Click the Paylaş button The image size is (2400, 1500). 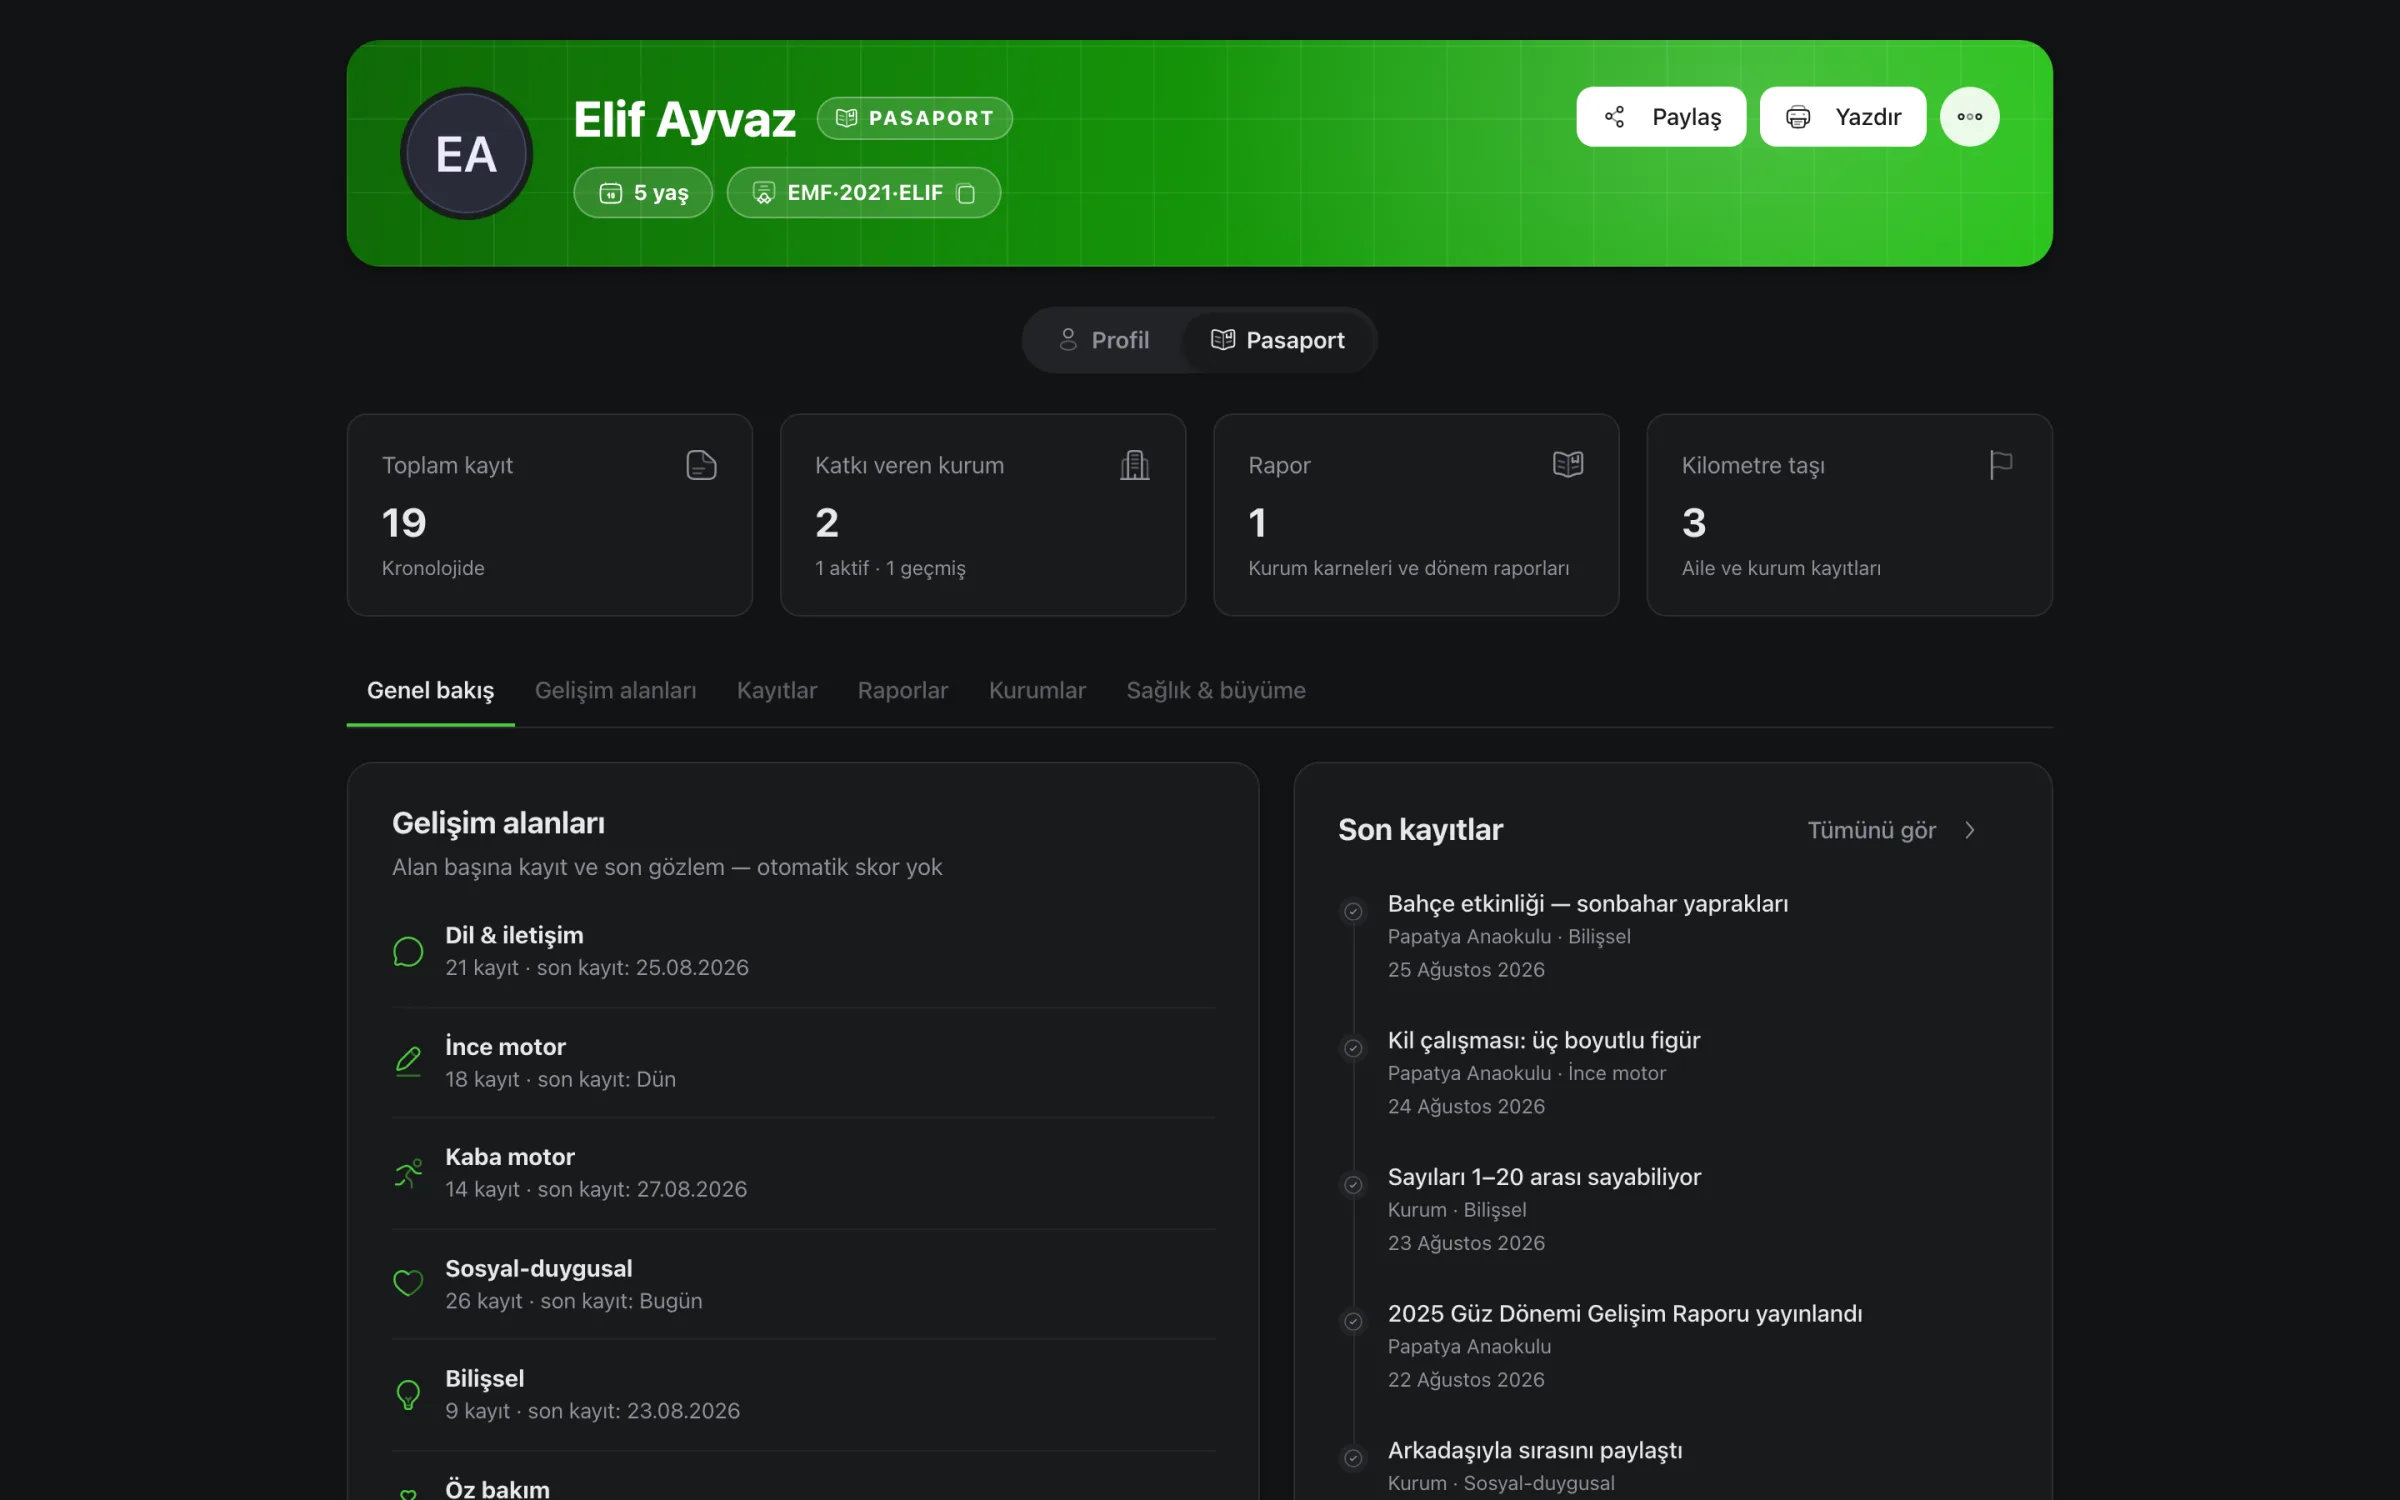tap(1661, 117)
